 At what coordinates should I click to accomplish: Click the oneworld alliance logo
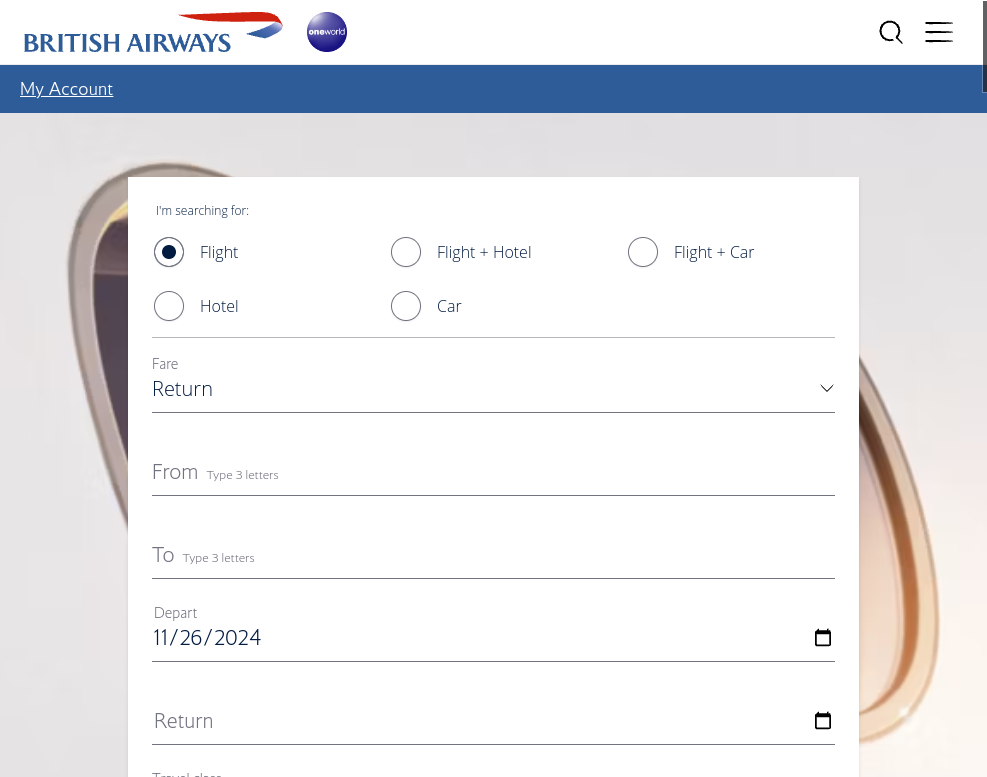click(x=327, y=32)
